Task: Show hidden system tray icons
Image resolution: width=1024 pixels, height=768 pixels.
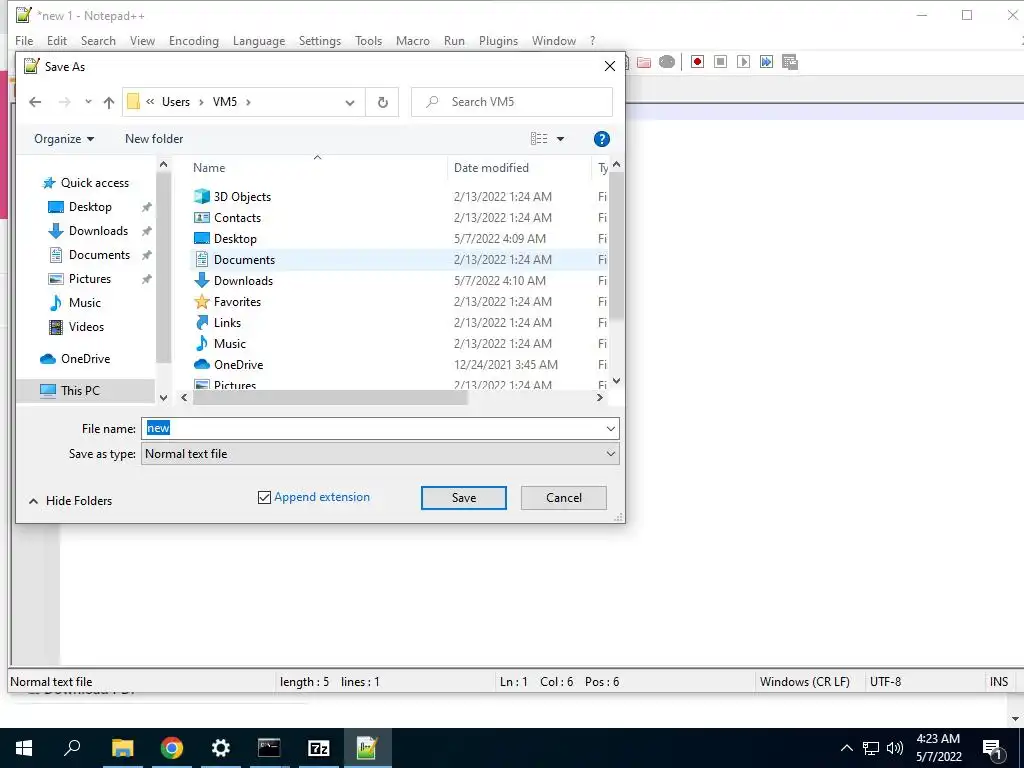Action: (846, 748)
